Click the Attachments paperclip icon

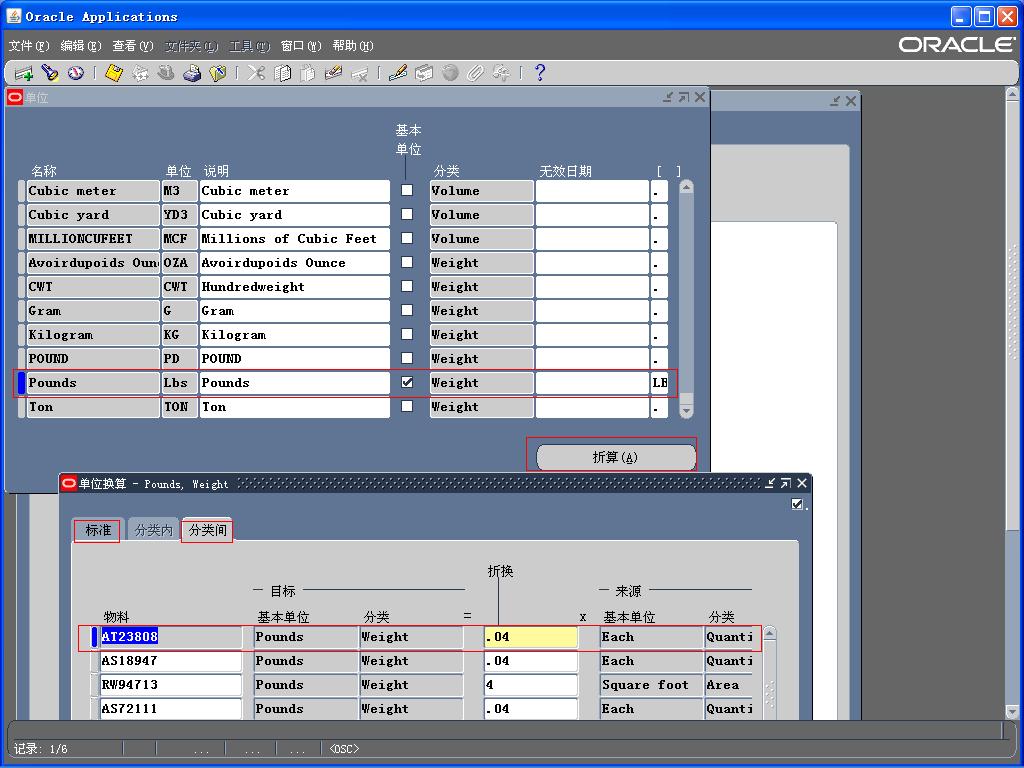[x=475, y=73]
